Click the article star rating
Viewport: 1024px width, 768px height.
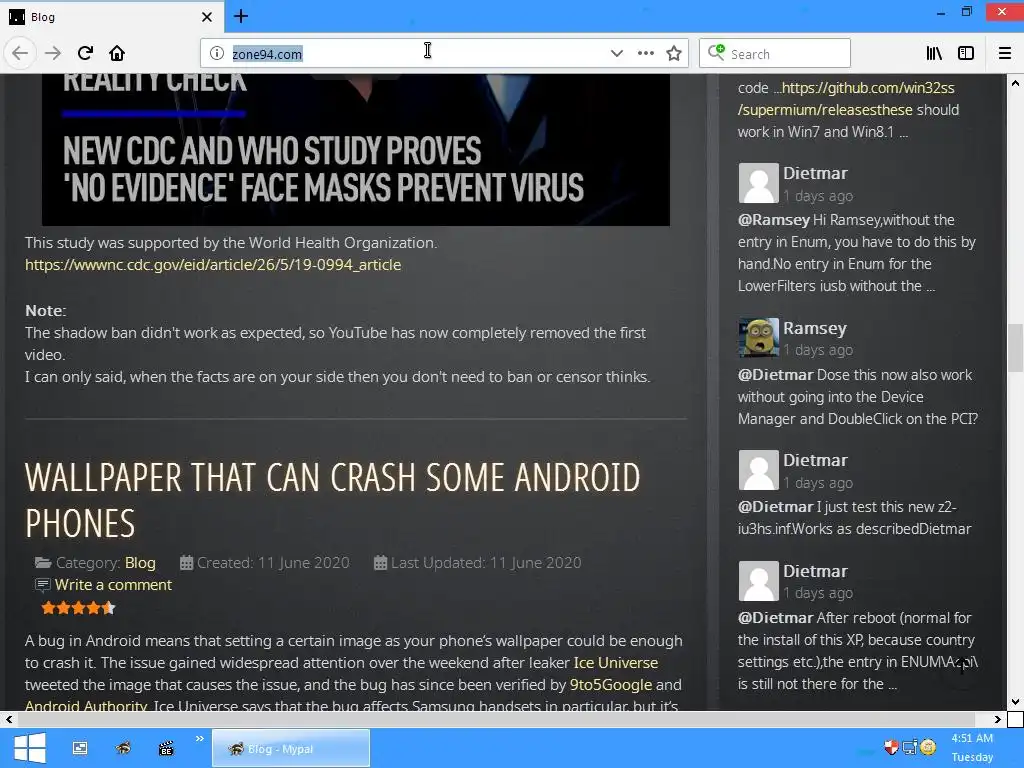click(78, 609)
